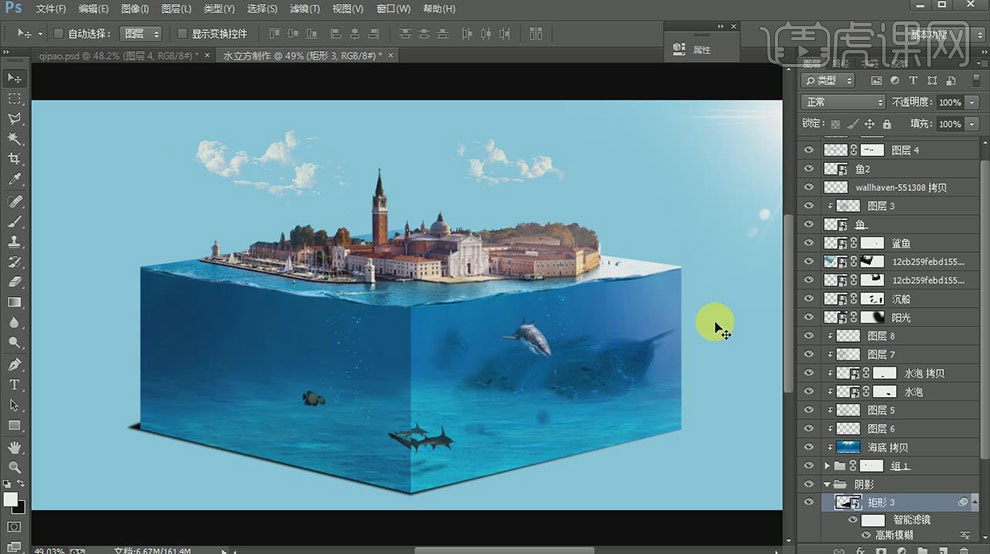Select the Zoom tool
990x554 pixels.
[14, 467]
